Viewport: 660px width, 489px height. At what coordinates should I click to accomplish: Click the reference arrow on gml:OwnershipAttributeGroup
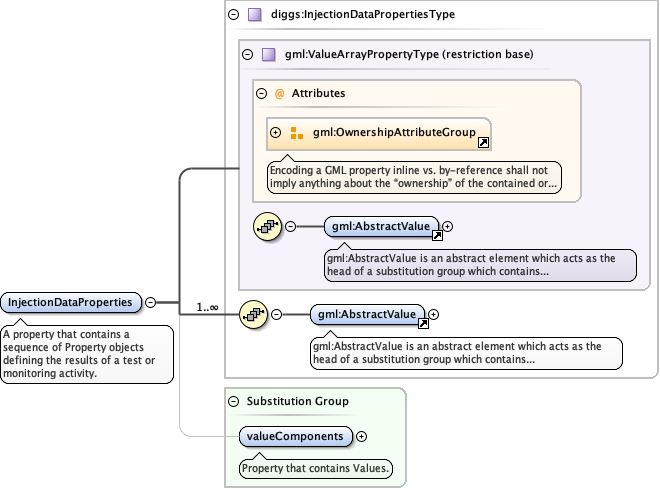(x=483, y=144)
